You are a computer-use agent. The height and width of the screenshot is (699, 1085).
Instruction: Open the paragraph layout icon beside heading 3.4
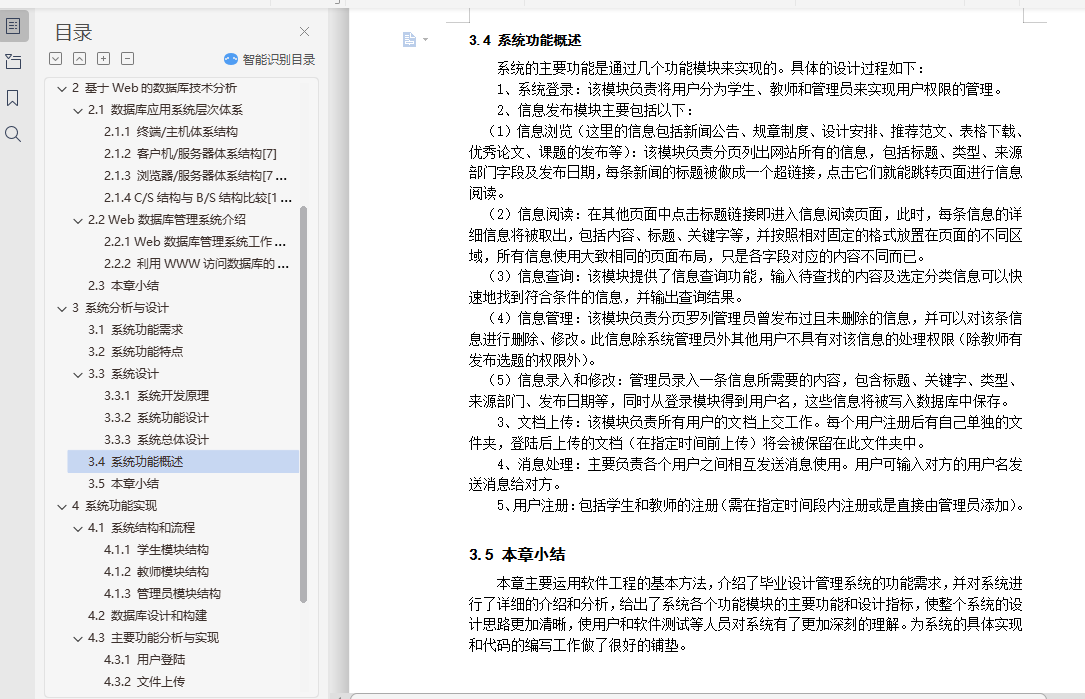[409, 39]
